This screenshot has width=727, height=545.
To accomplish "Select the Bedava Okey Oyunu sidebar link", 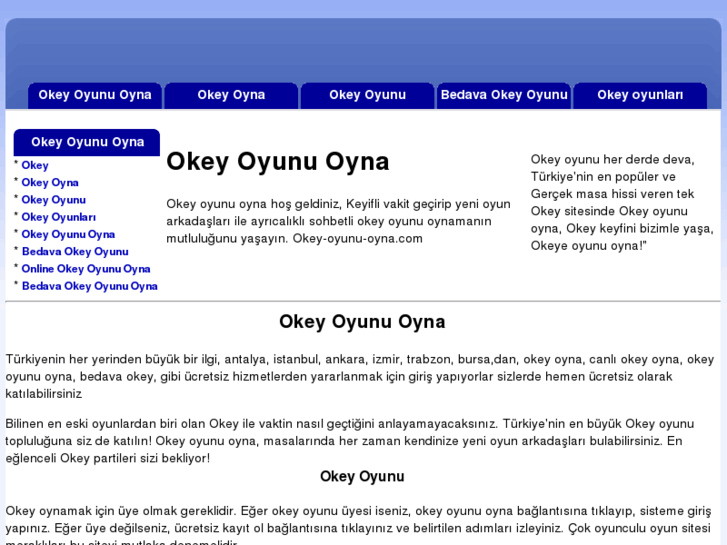I will [75, 251].
